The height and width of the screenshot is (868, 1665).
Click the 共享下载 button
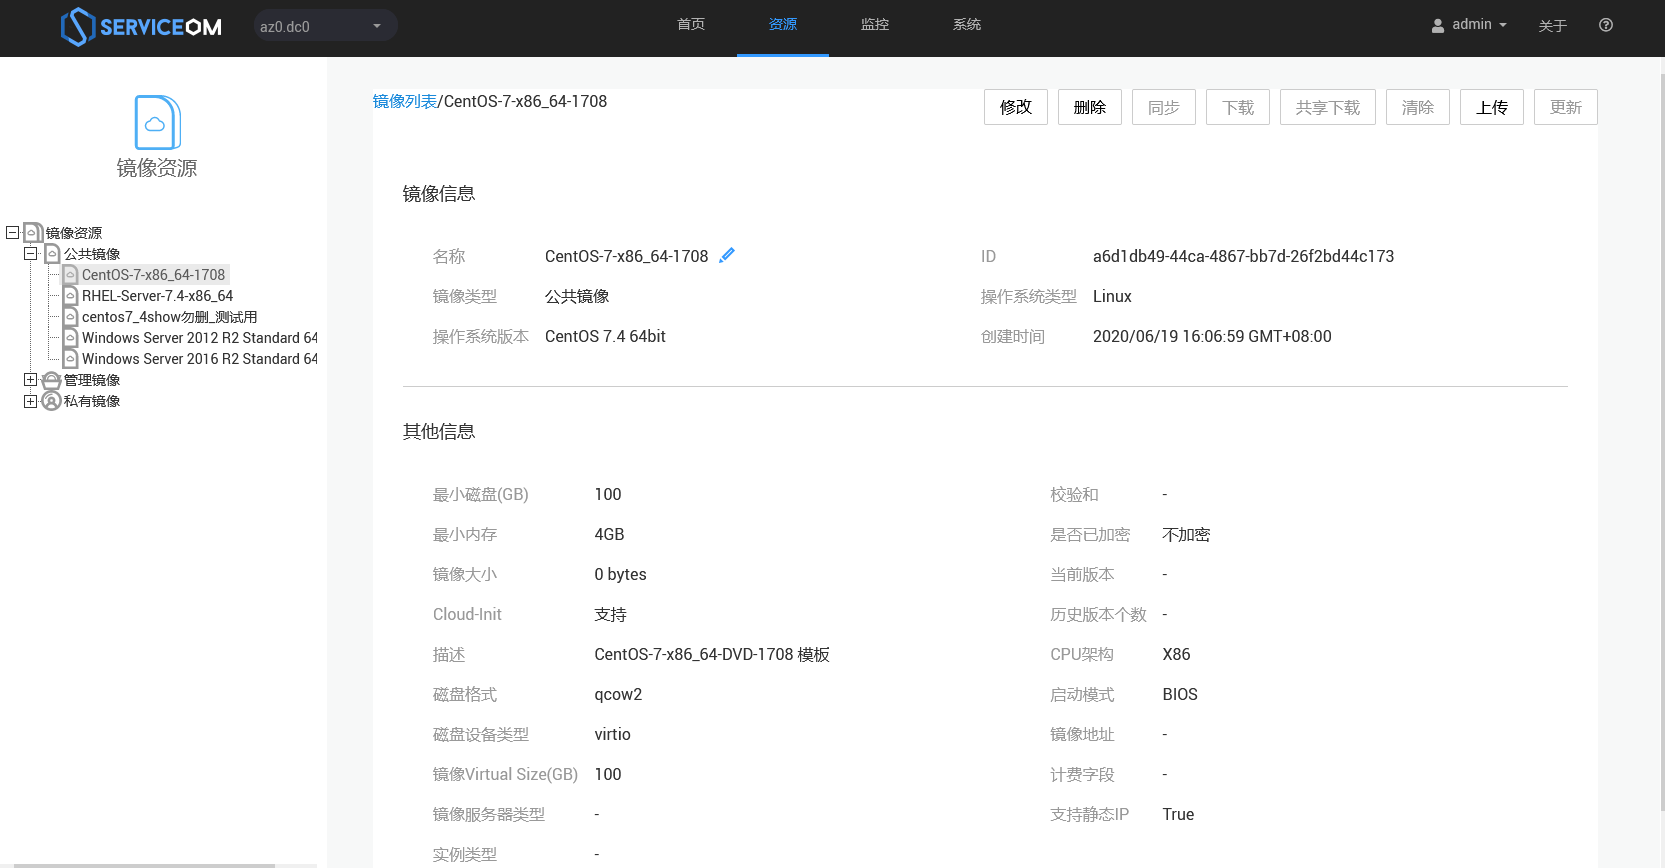(x=1328, y=107)
